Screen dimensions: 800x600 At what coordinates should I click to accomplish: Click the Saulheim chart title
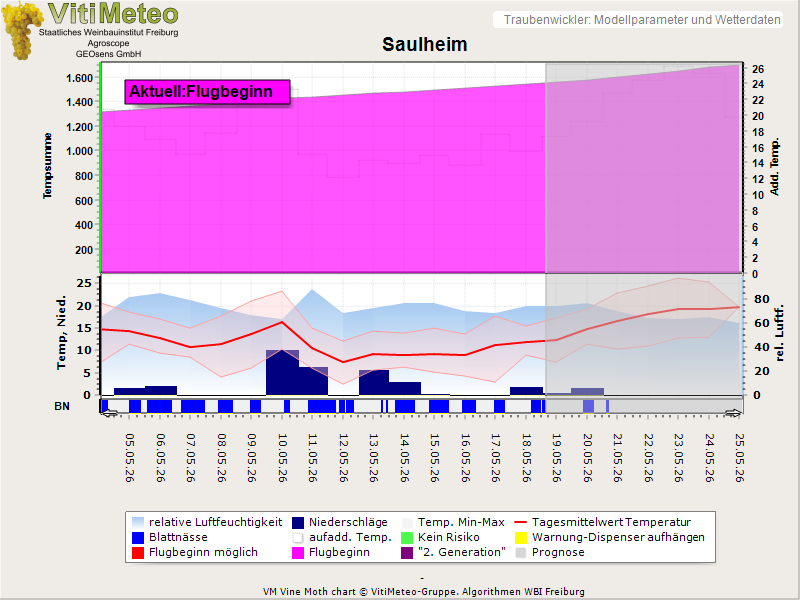(x=424, y=44)
